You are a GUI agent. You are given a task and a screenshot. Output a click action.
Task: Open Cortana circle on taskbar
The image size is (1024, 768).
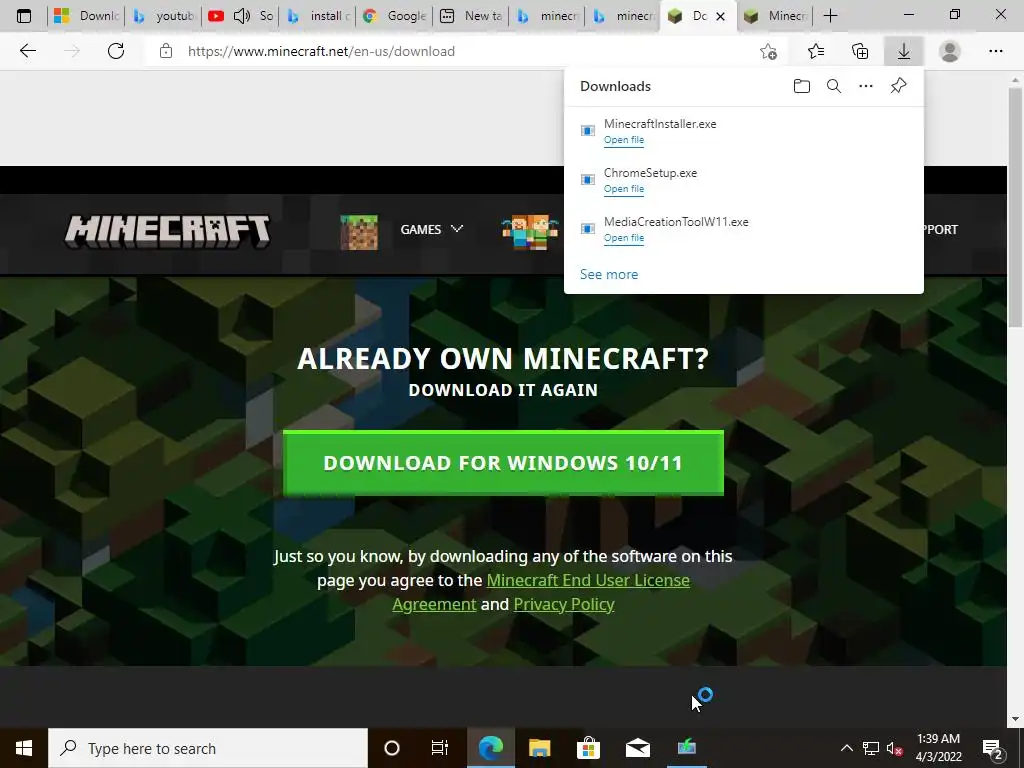392,748
